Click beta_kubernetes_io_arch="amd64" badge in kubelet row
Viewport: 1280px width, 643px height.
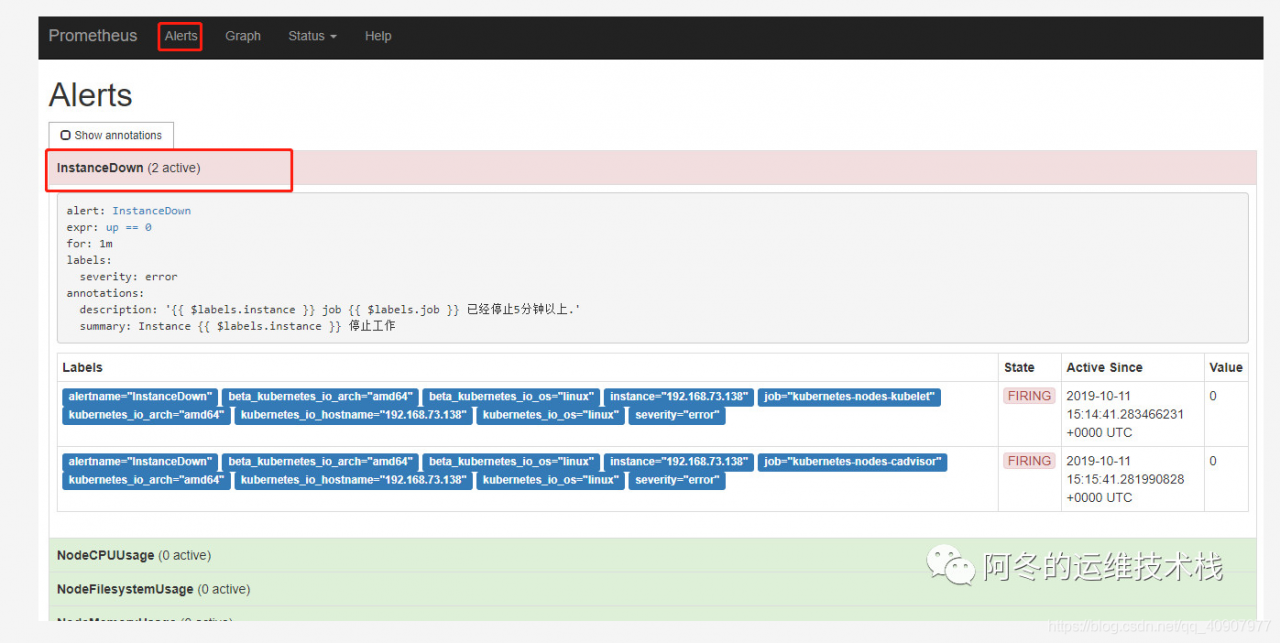(x=320, y=397)
